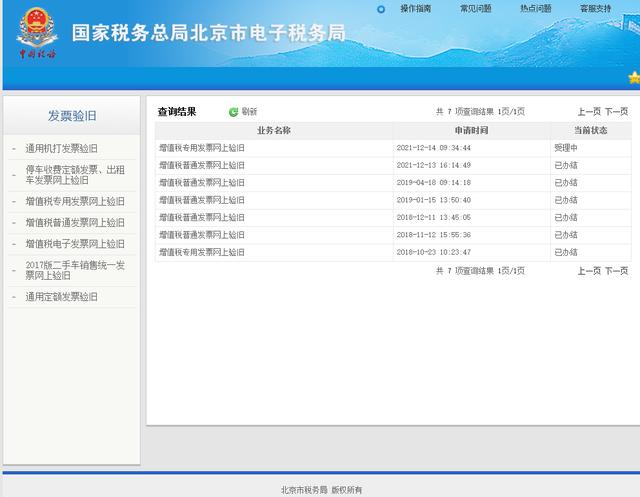
Task: Select 通用定额发票验旧 in the sidebar
Action: click(61, 297)
